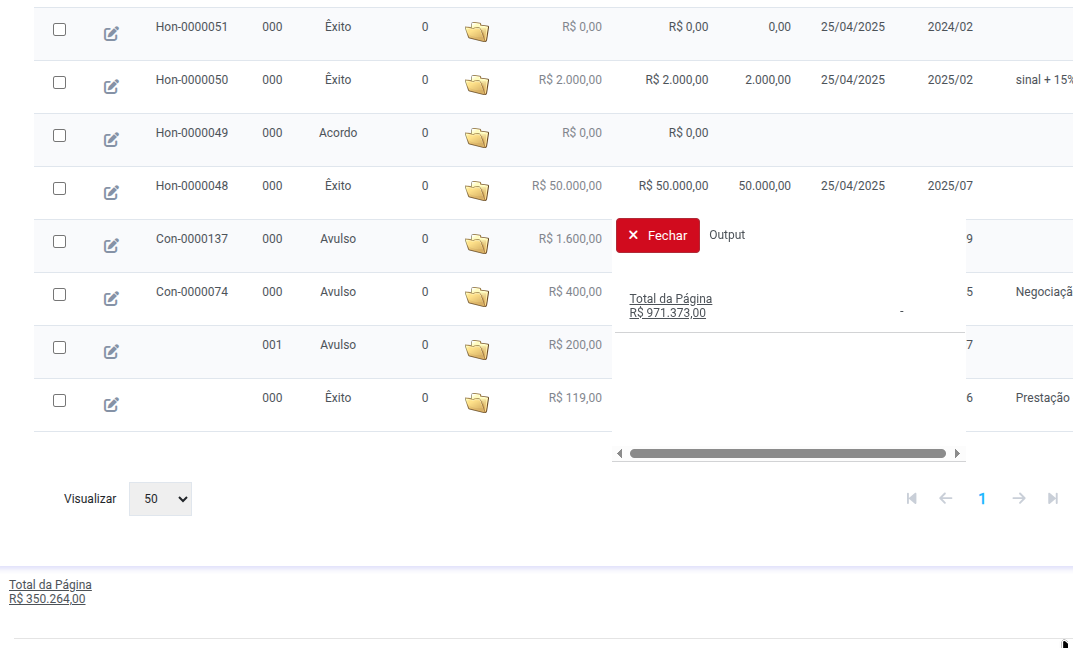Open the Visualizar 50 dropdown

point(160,499)
